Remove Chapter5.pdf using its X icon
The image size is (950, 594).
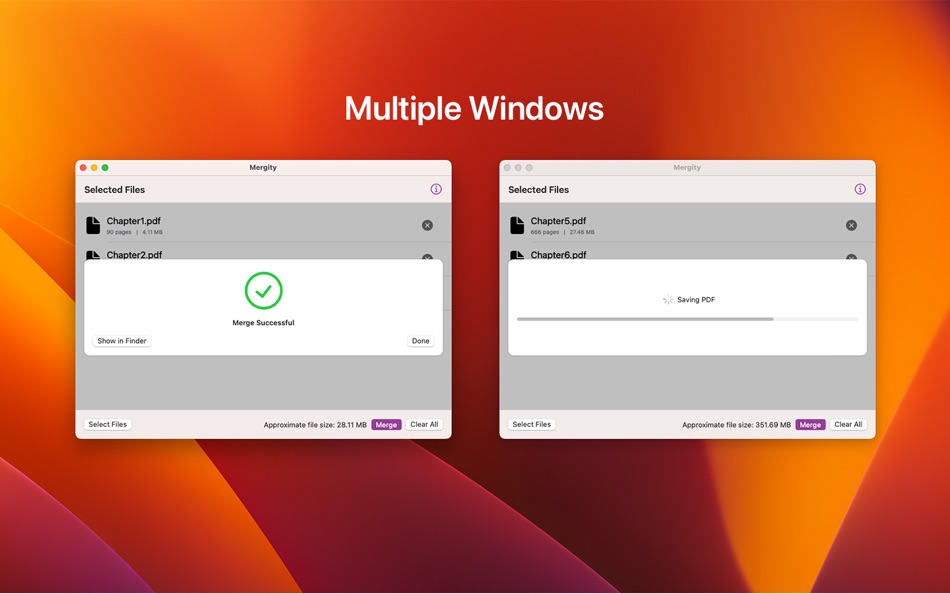pyautogui.click(x=851, y=225)
